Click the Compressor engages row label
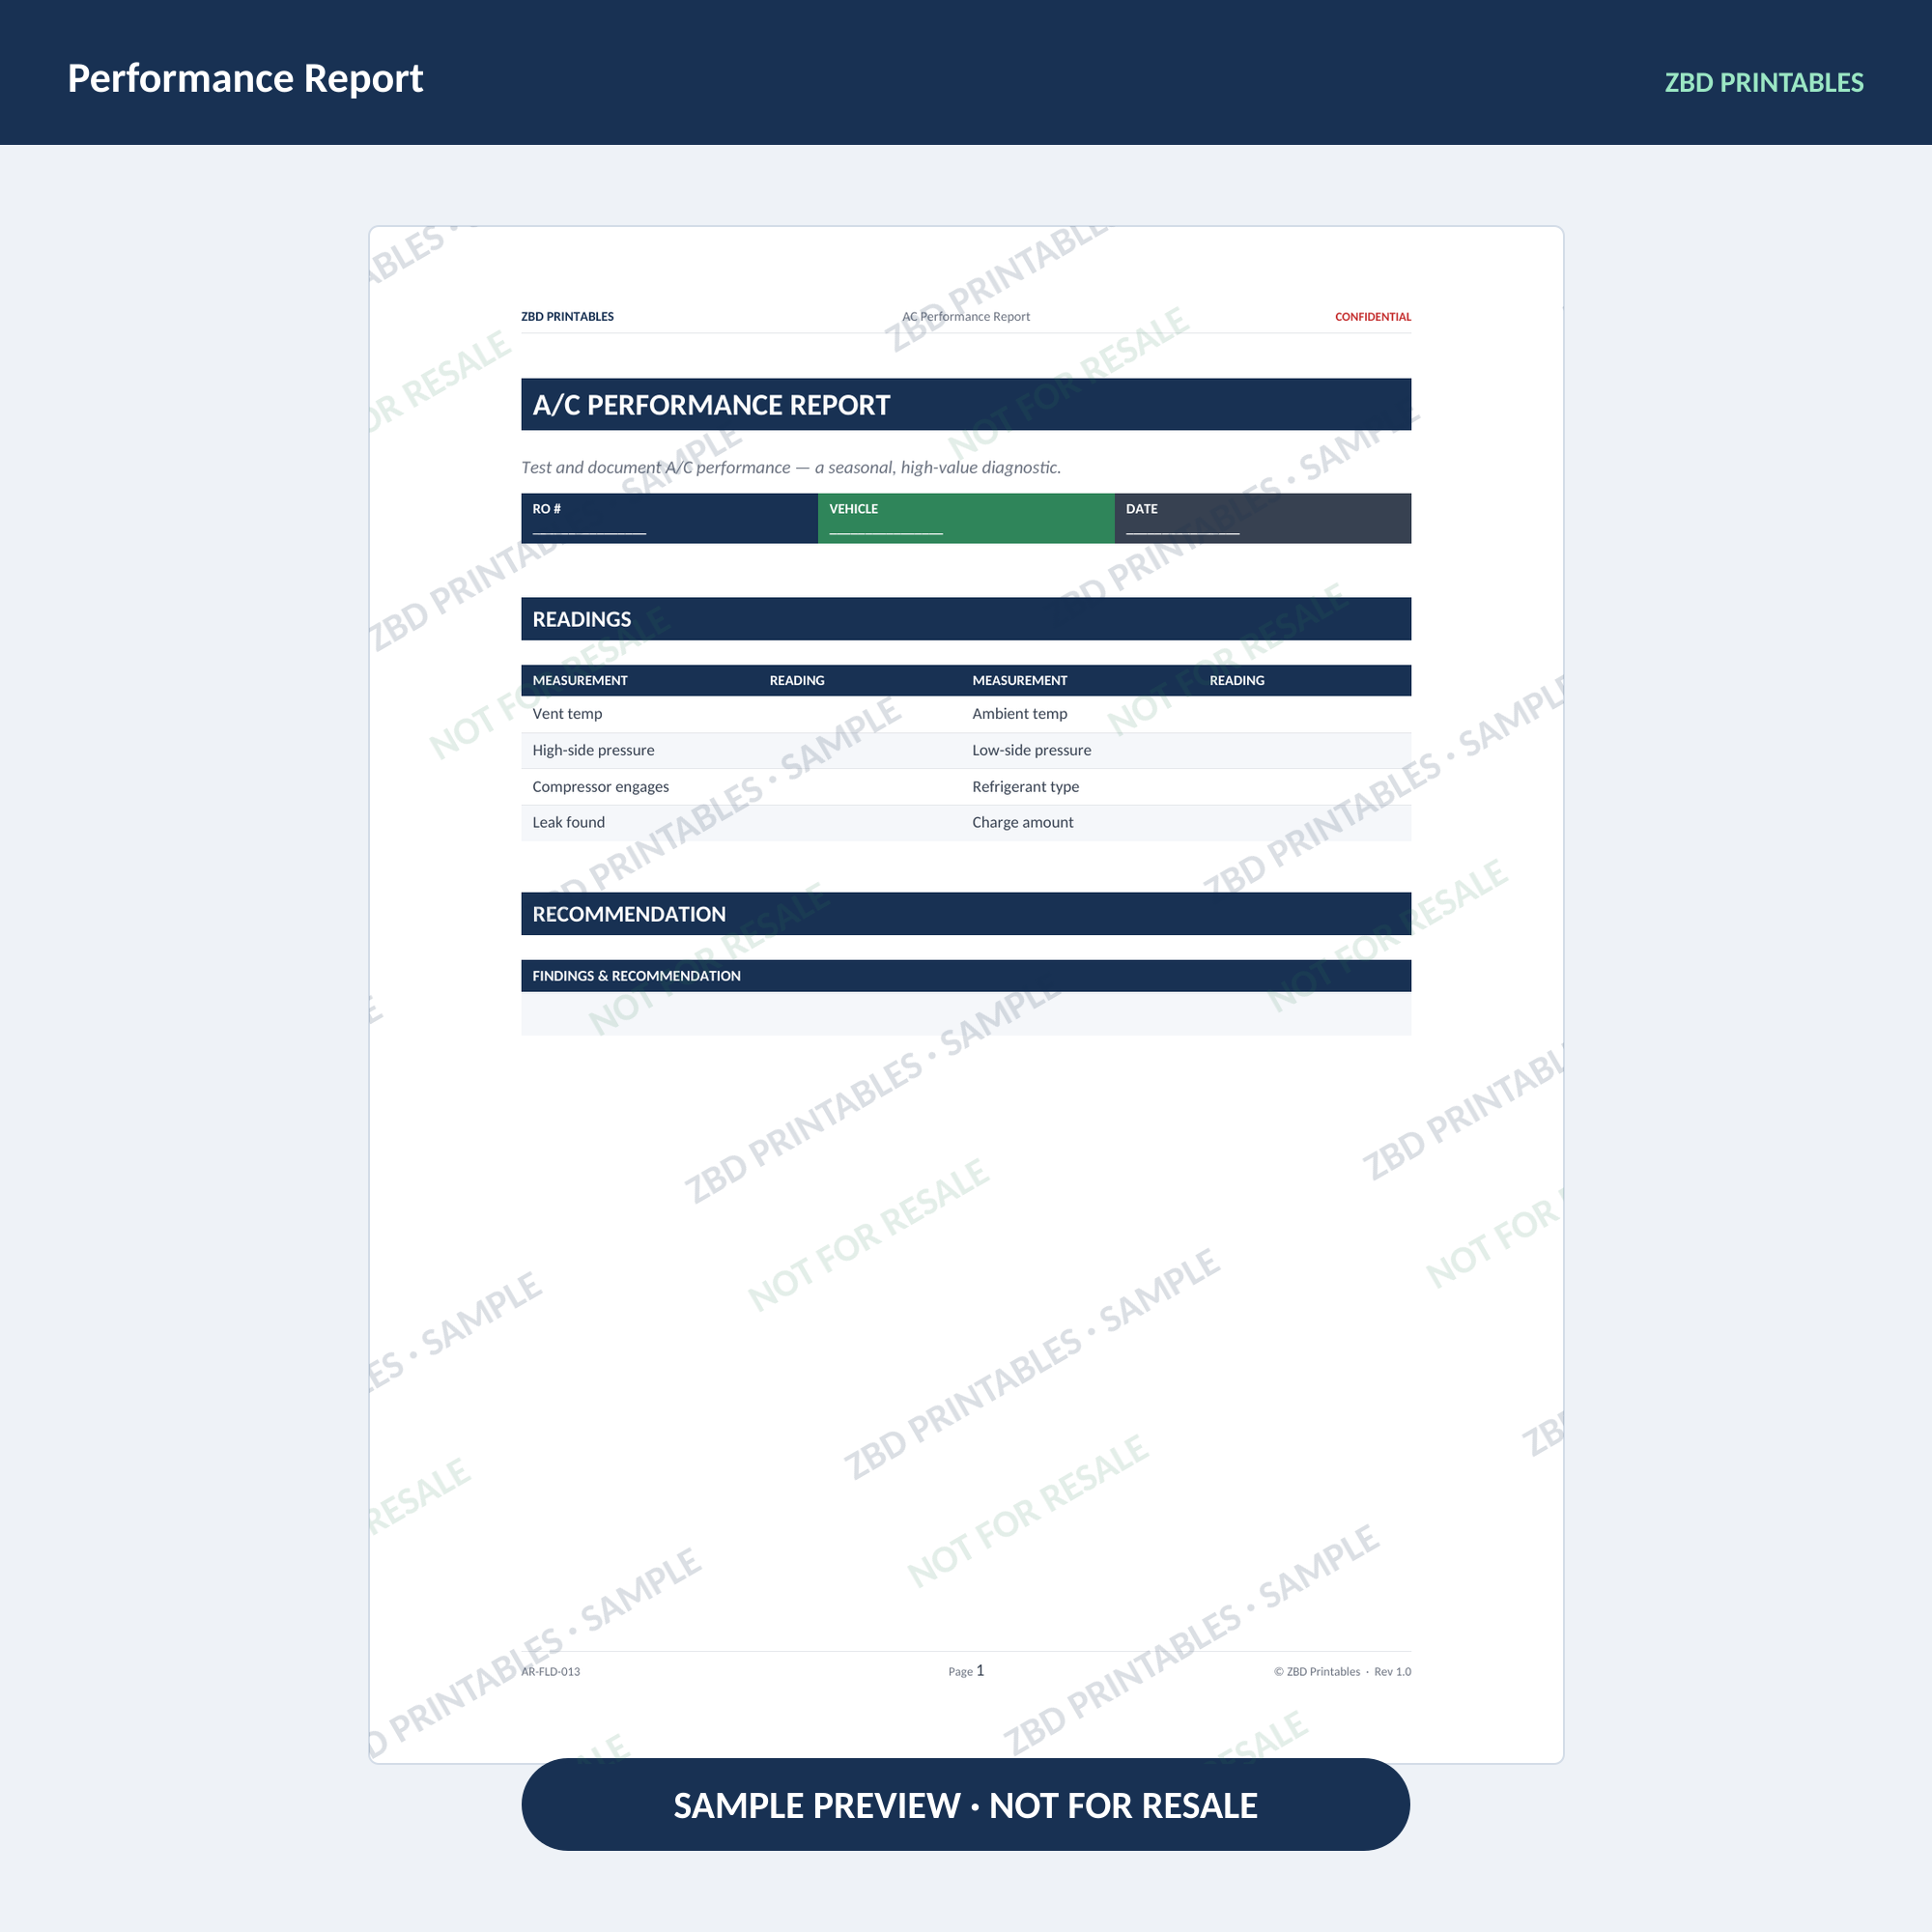 tap(600, 786)
